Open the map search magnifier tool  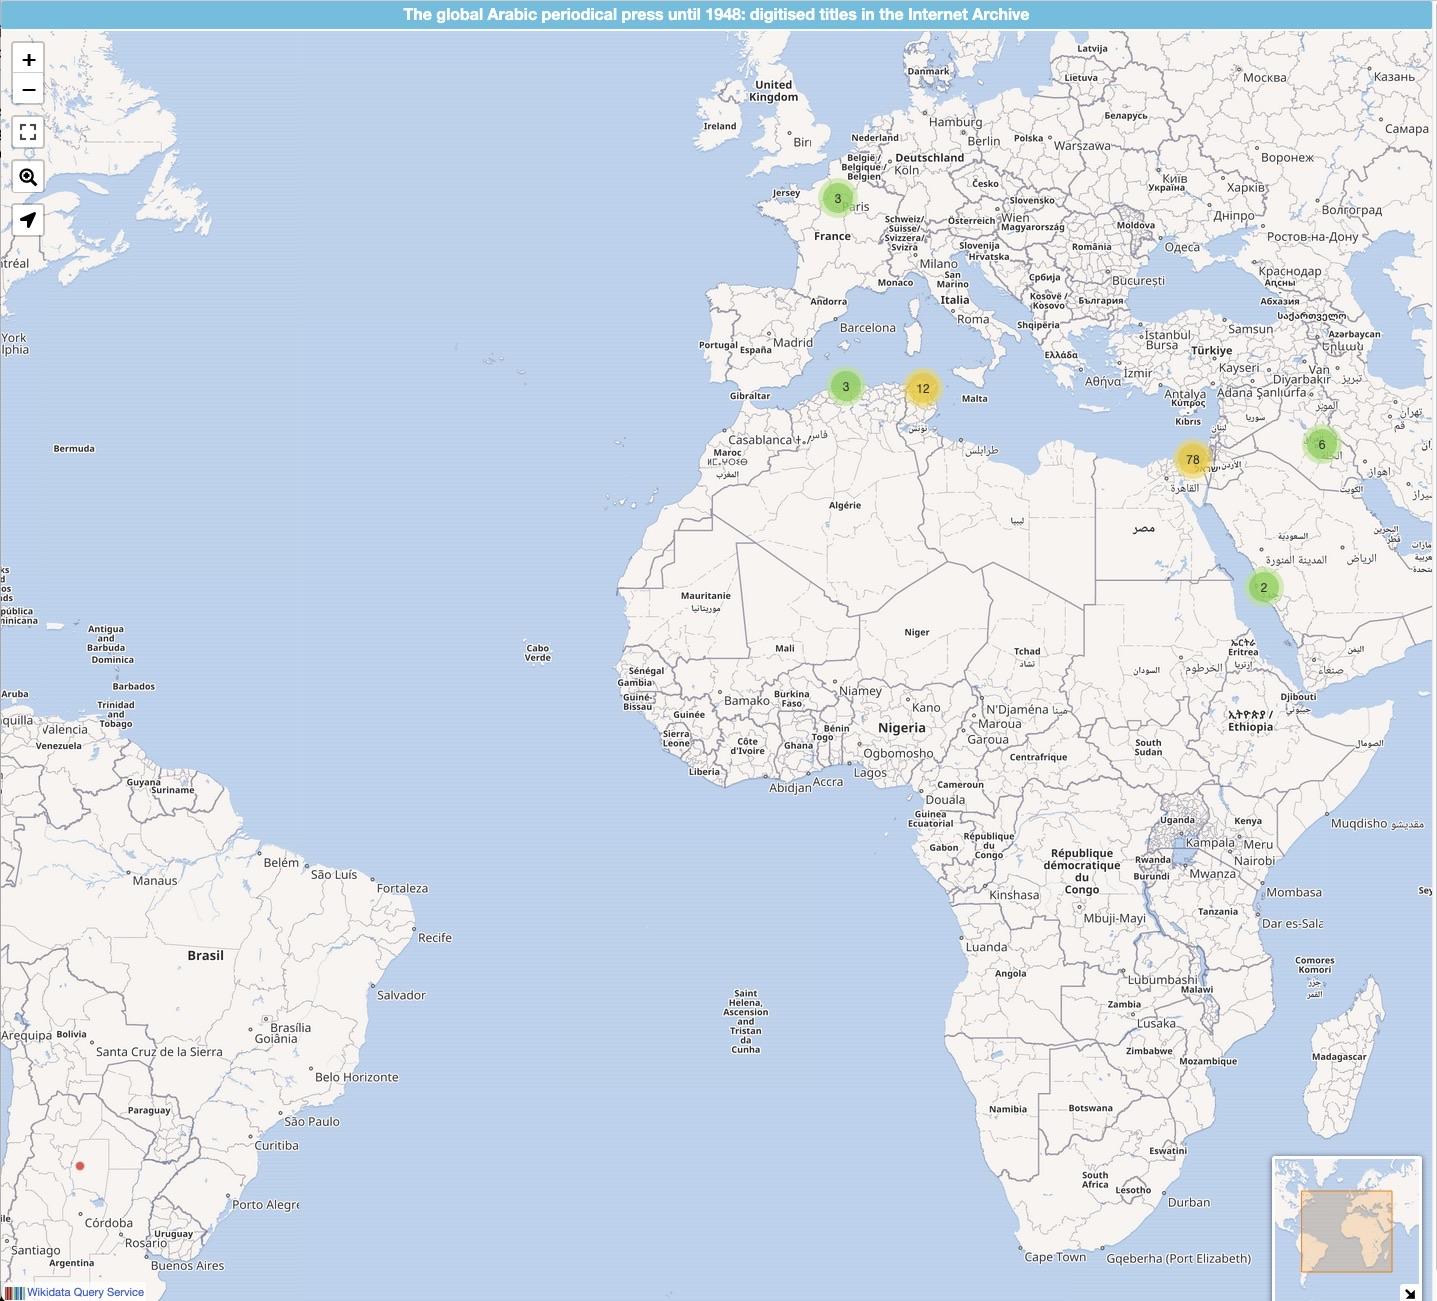pos(28,177)
